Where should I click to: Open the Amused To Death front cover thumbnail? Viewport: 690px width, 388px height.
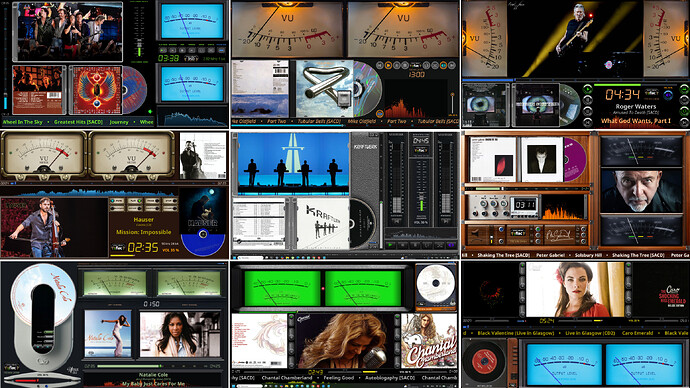point(537,105)
